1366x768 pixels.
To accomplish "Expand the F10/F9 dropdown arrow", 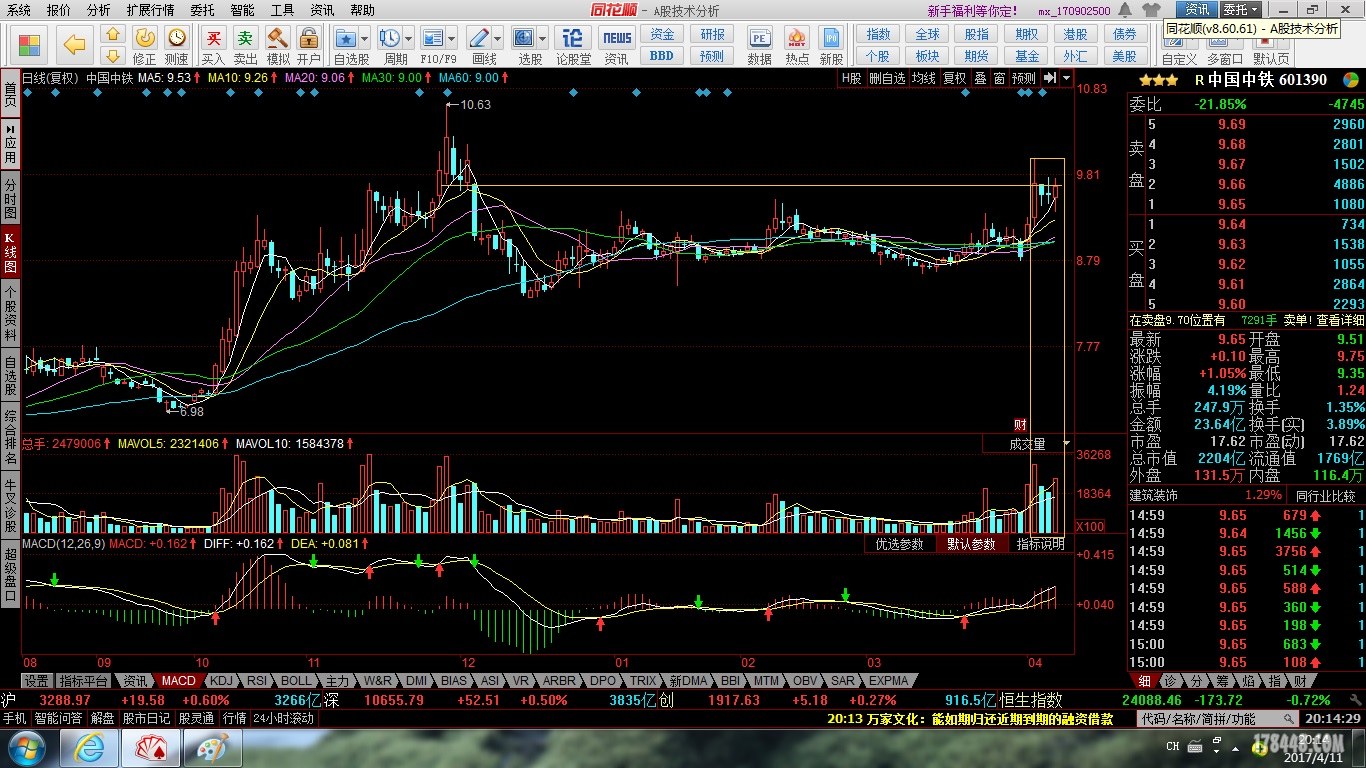I will 452,39.
